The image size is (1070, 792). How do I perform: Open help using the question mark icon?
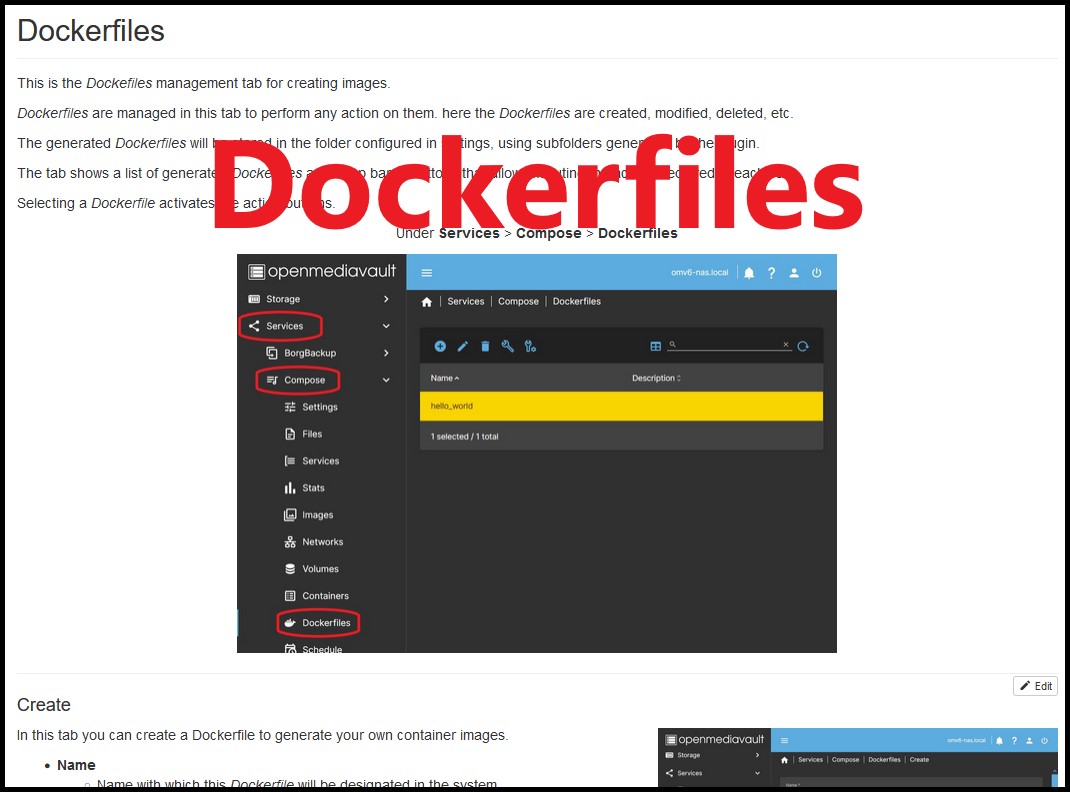(772, 272)
